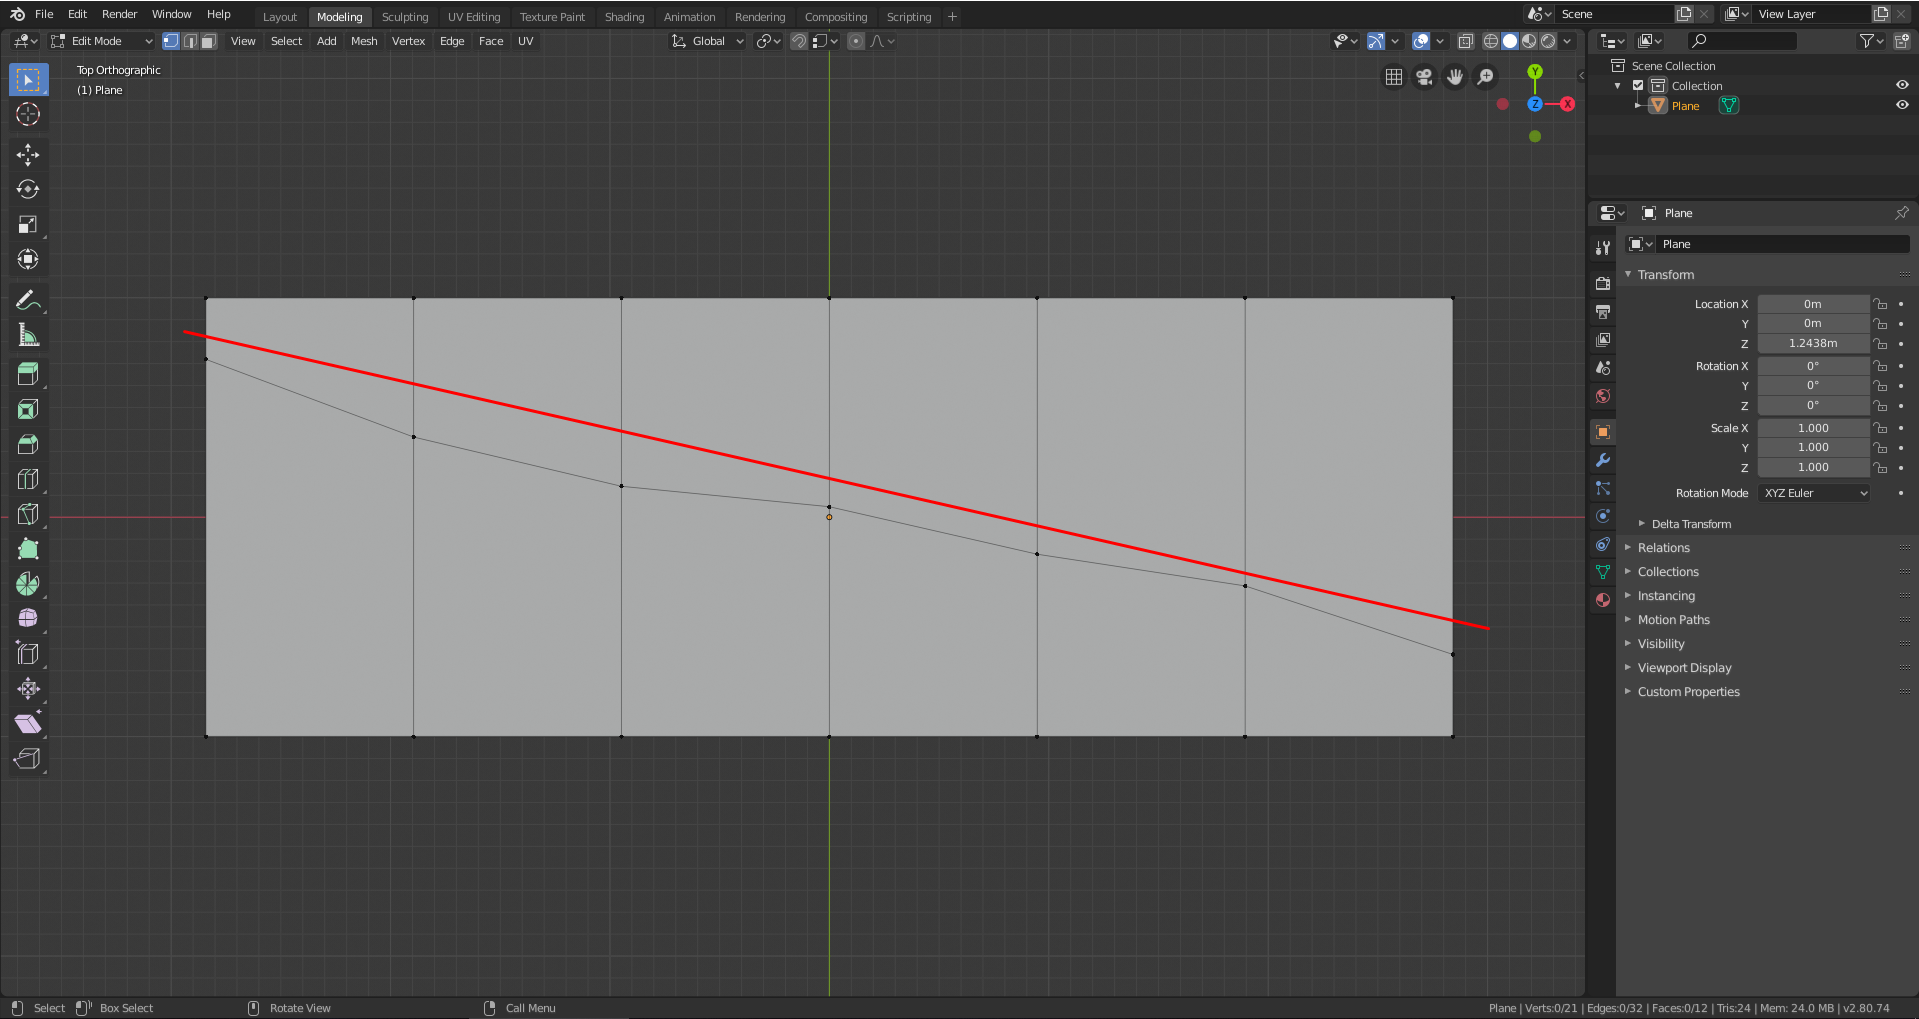Toggle Collection visibility eye in outliner
Screen dimensions: 1919x1019
(x=1902, y=85)
